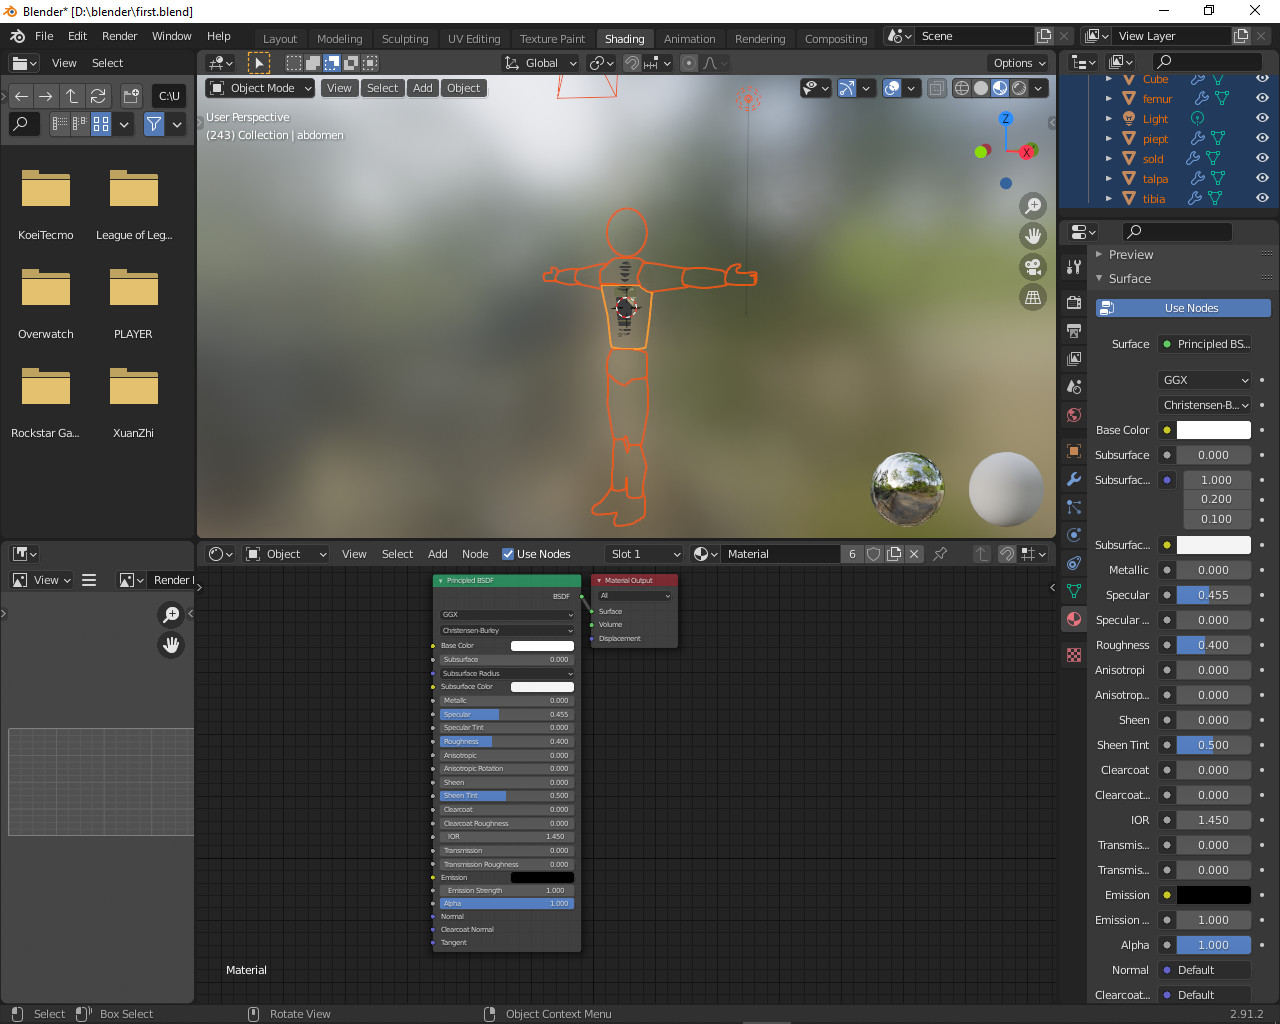Enable wireframe viewport shading mode
This screenshot has height=1024, width=1280.
[961, 88]
